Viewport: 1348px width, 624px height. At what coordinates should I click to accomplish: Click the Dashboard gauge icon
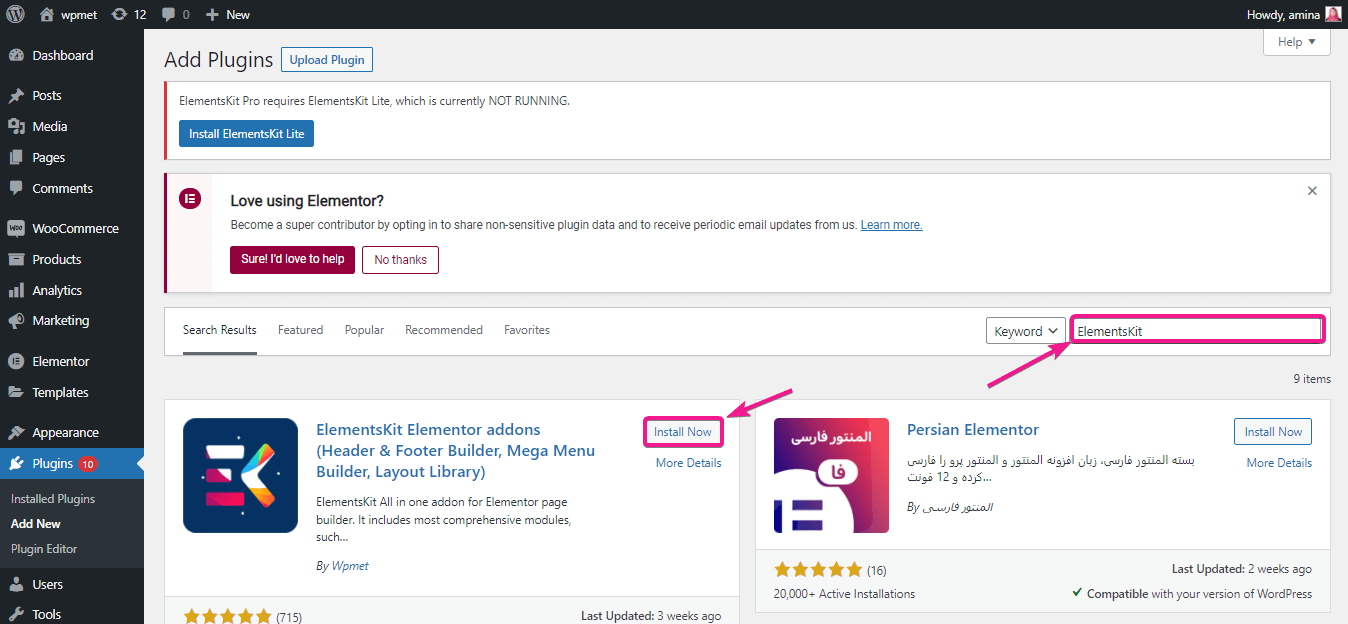pyautogui.click(x=16, y=55)
